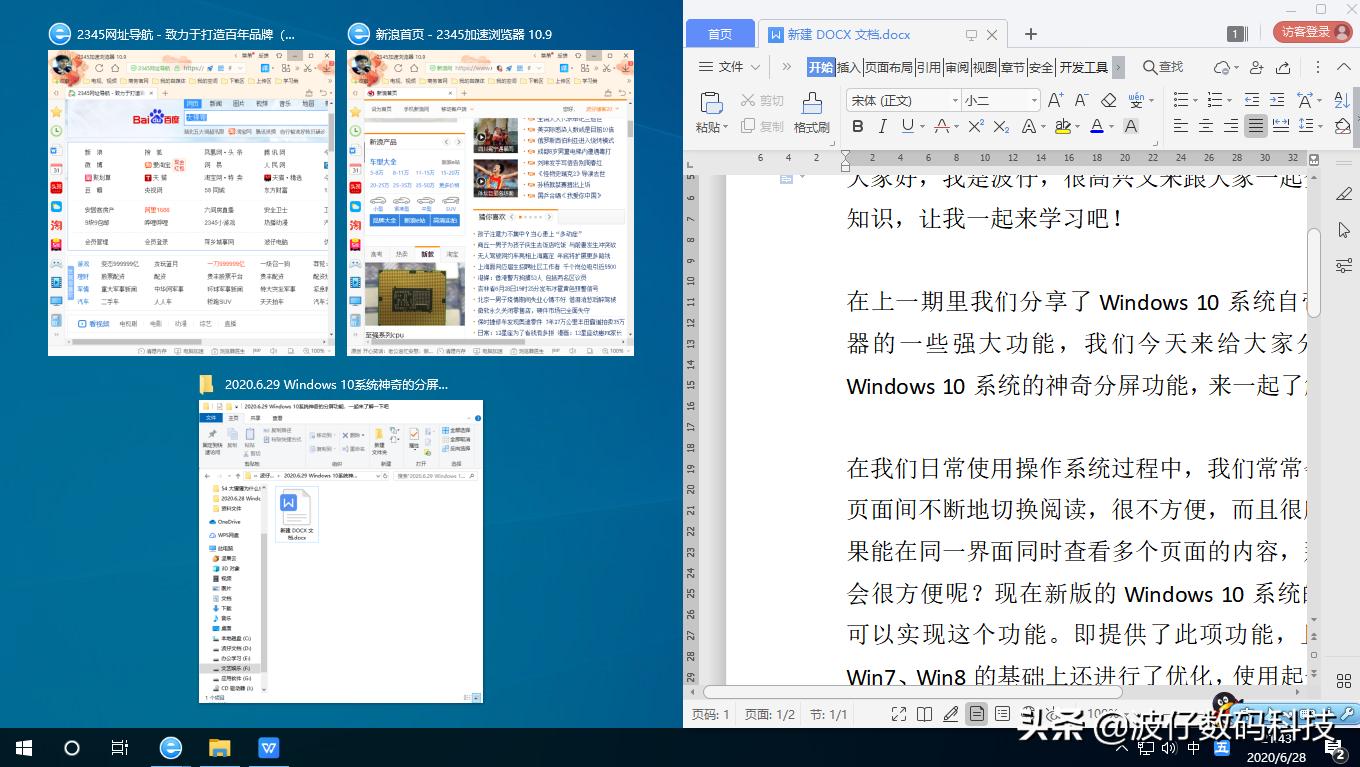Screen dimensions: 1360x767
Task: Click the Clear Formatting eraser icon
Action: click(x=1108, y=100)
